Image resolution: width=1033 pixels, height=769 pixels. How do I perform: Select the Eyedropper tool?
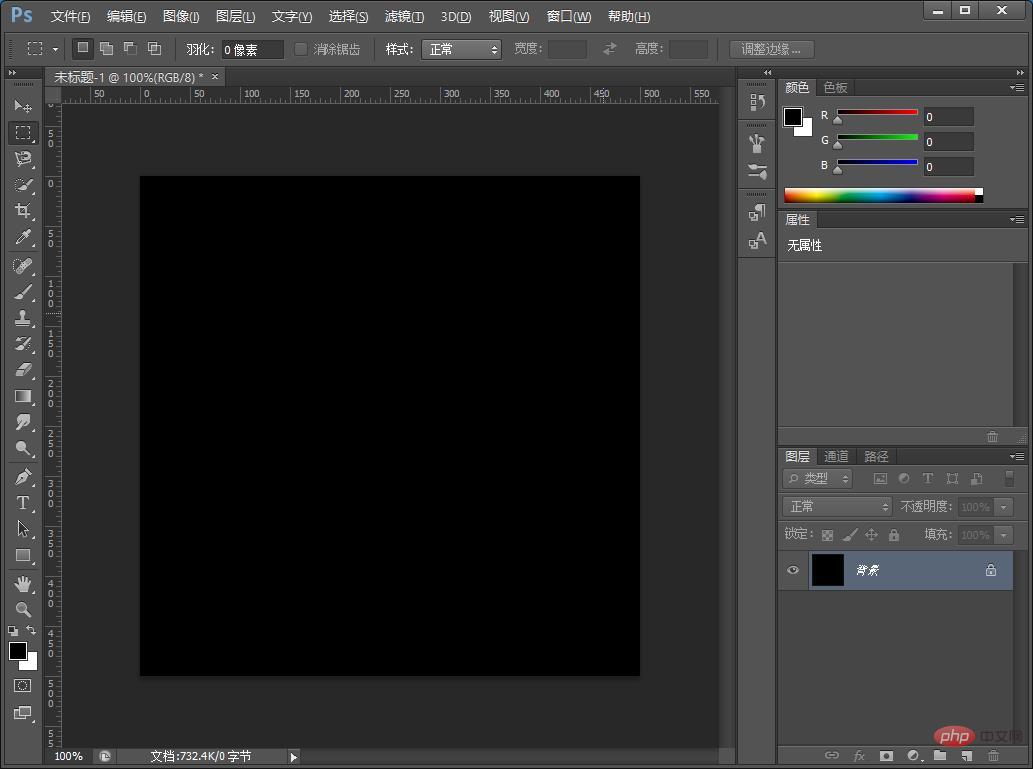point(23,237)
